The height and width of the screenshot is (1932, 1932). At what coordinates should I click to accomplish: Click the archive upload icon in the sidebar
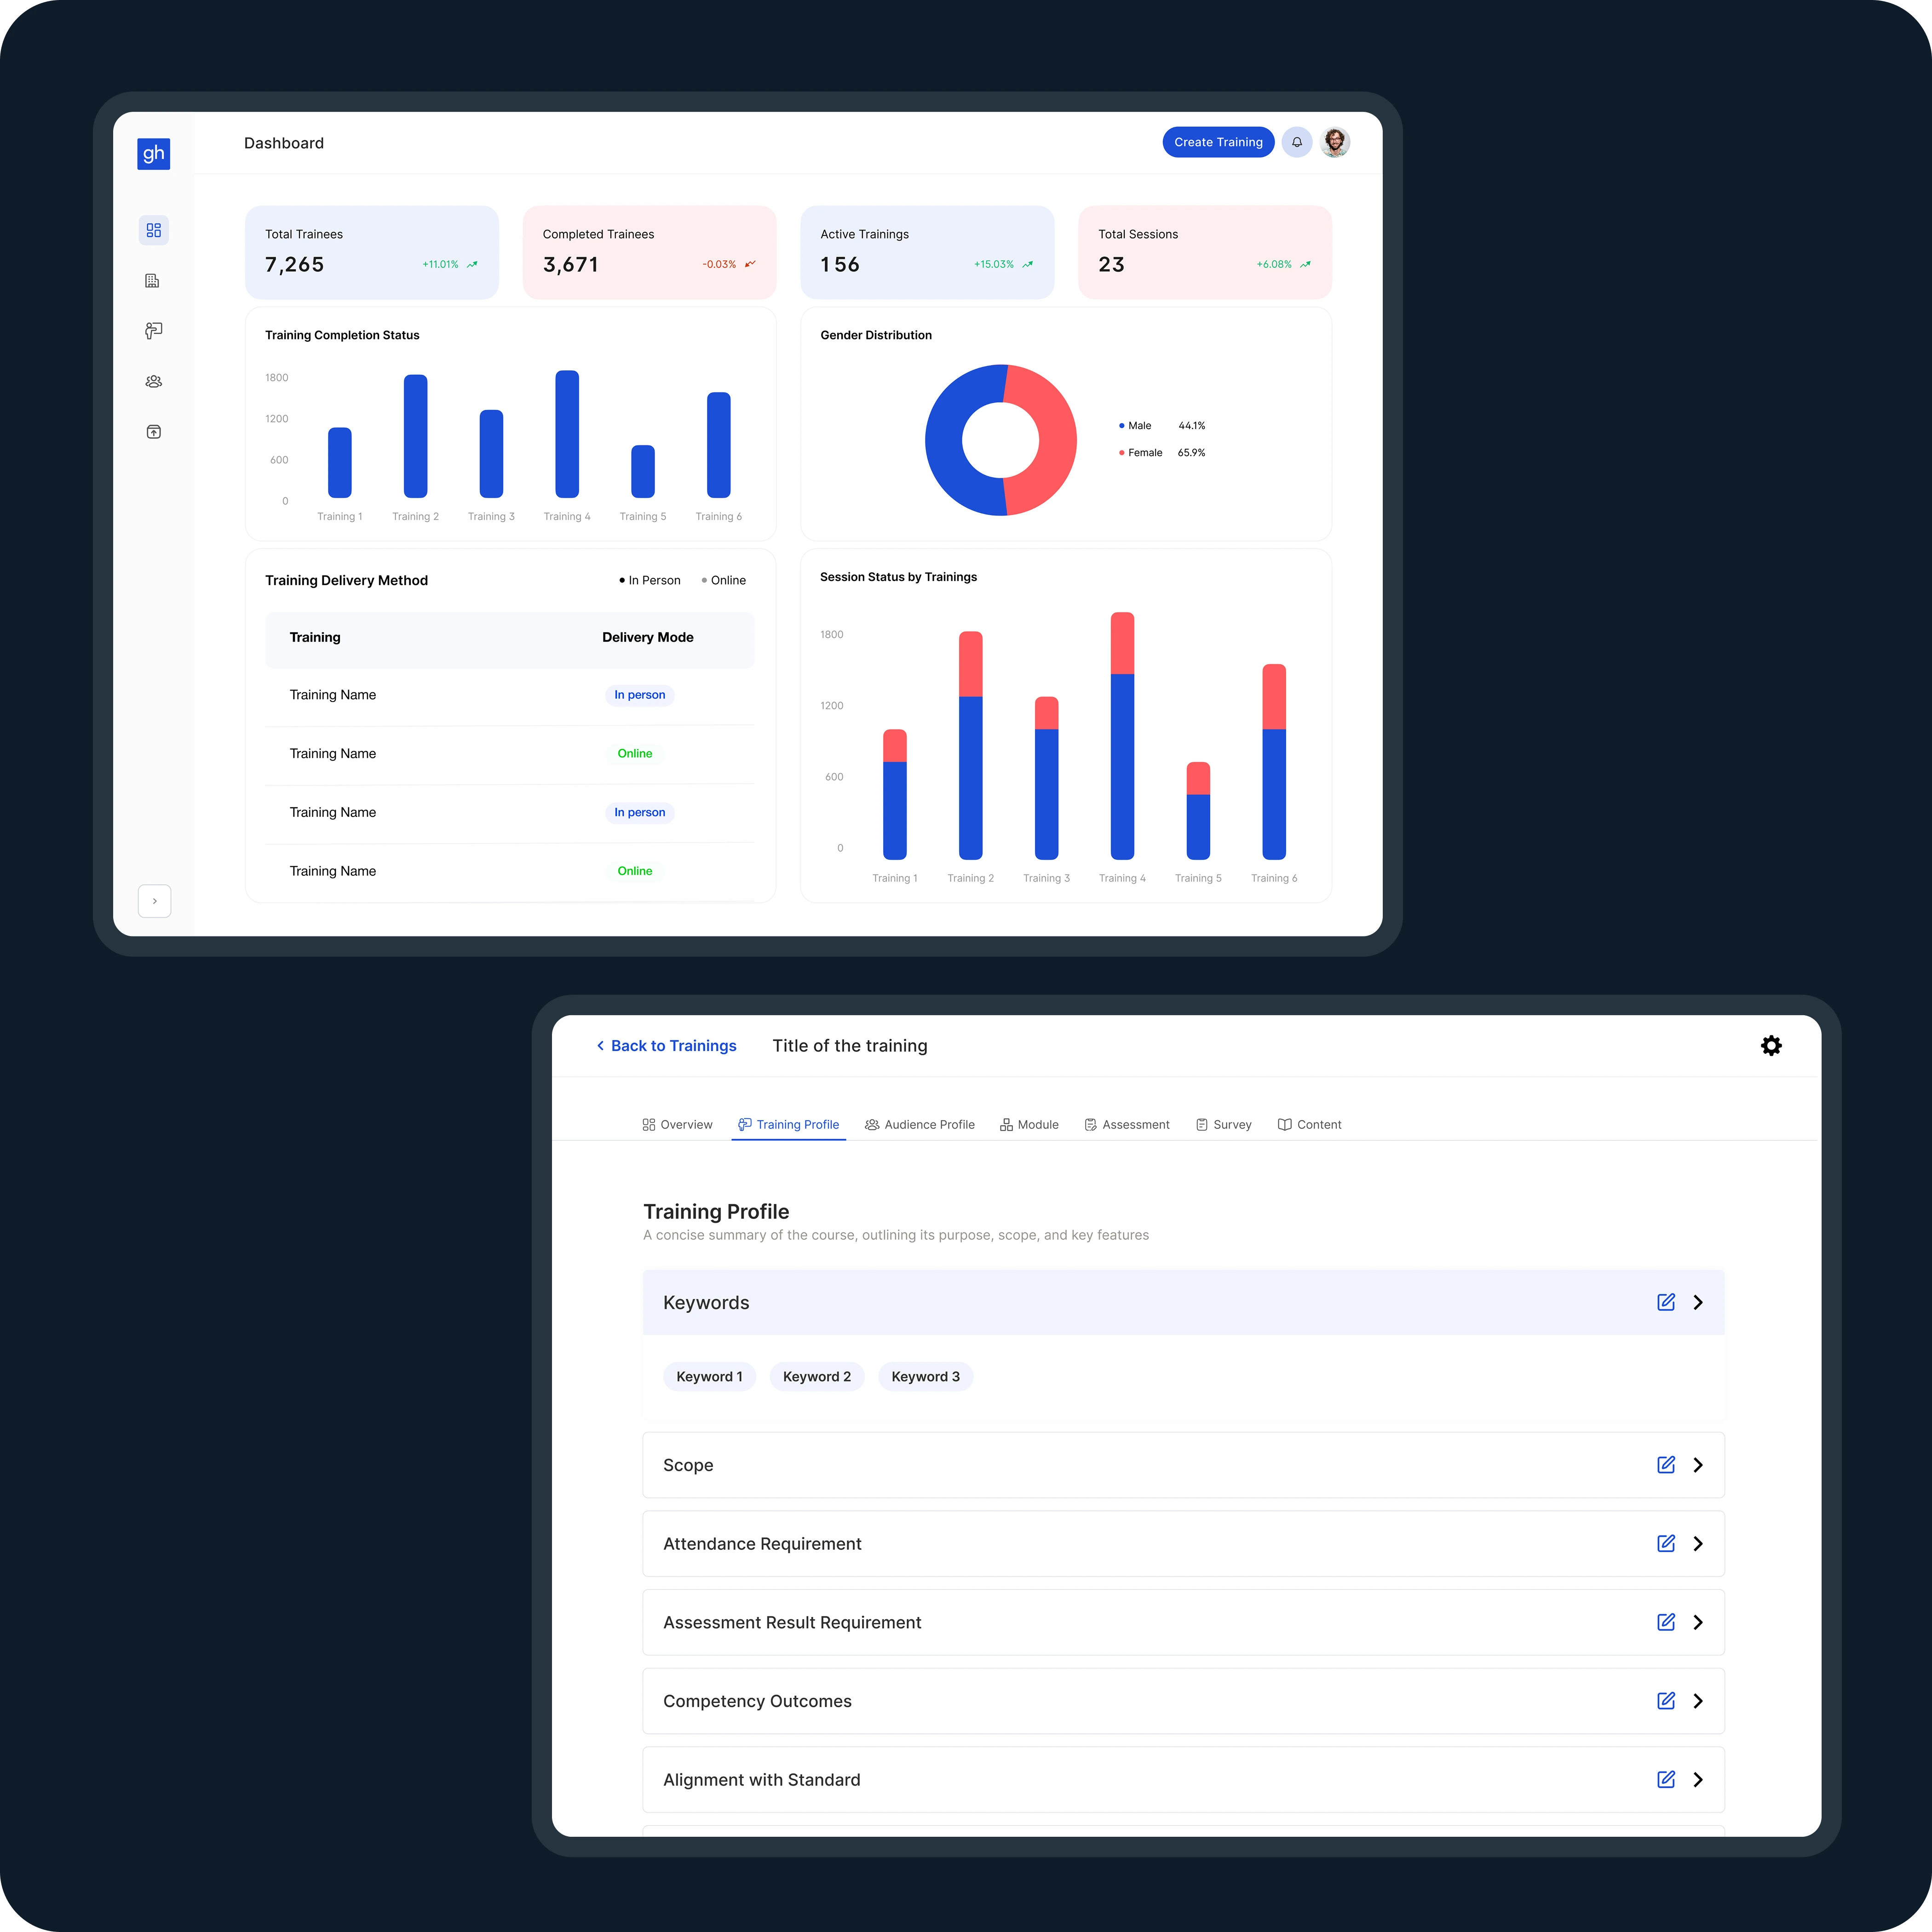coord(154,431)
